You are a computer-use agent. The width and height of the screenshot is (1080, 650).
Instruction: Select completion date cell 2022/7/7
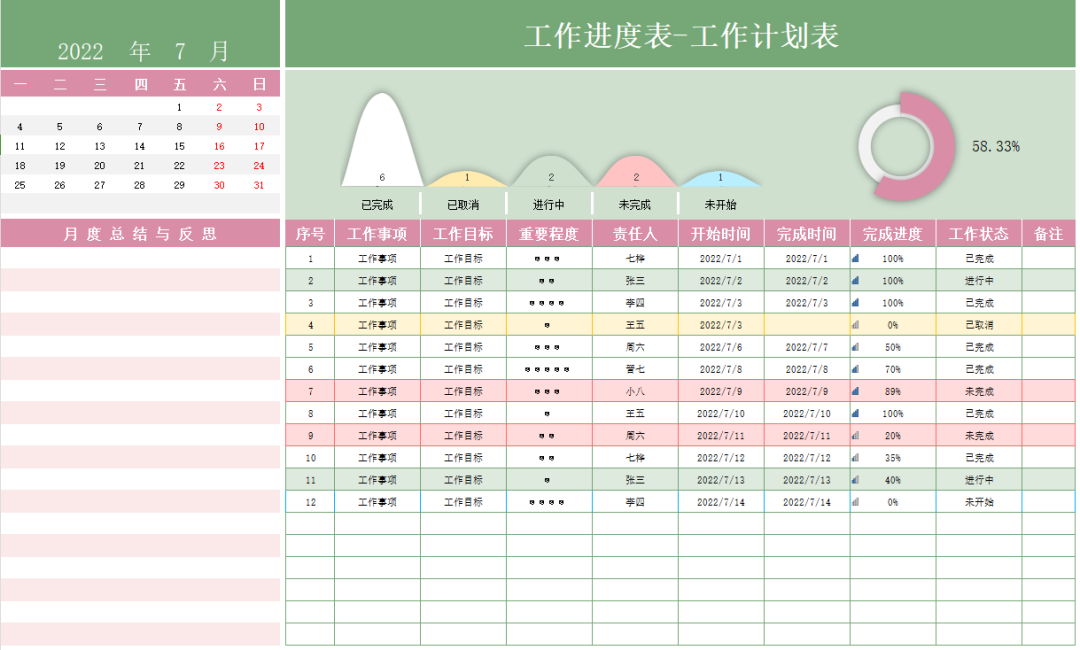coord(807,347)
